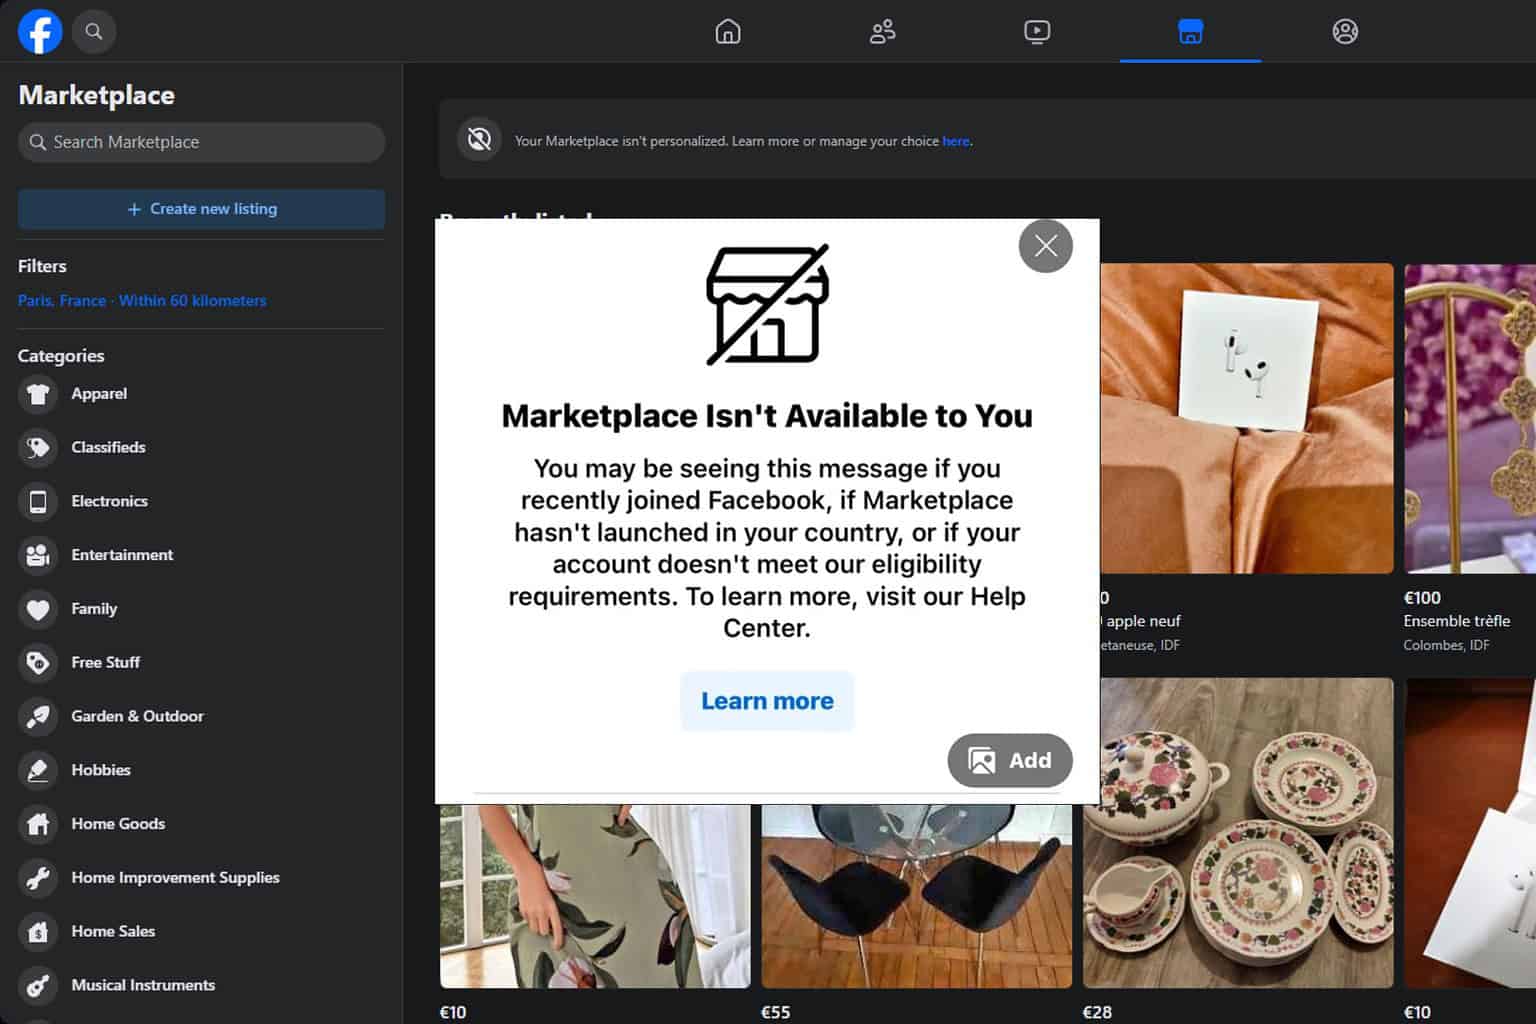Follow the 'here' link in personalization notice
Image resolution: width=1536 pixels, height=1024 pixels.
tap(955, 141)
